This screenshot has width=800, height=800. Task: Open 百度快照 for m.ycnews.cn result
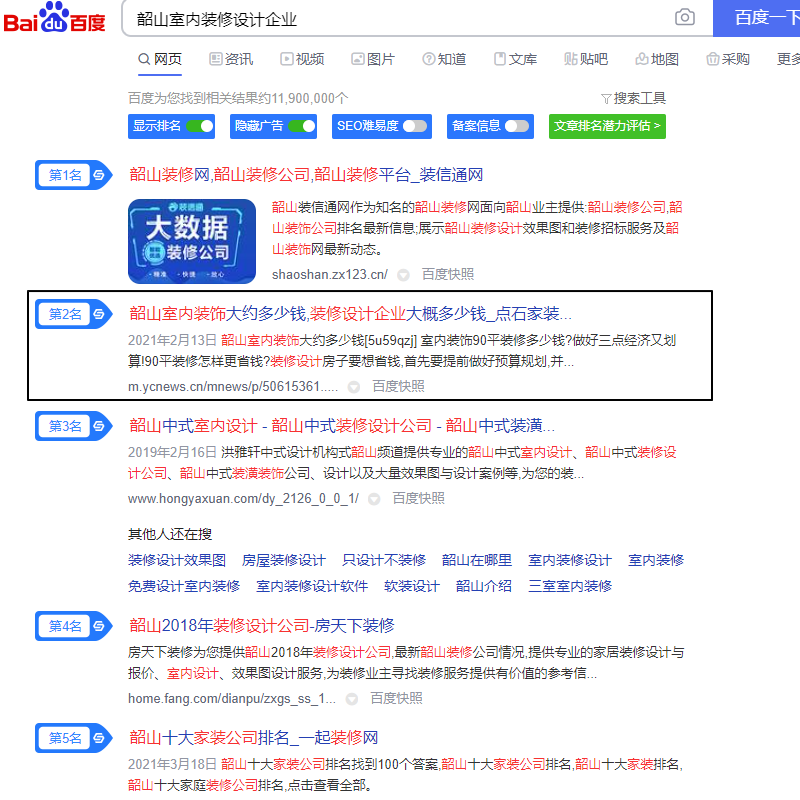point(398,386)
